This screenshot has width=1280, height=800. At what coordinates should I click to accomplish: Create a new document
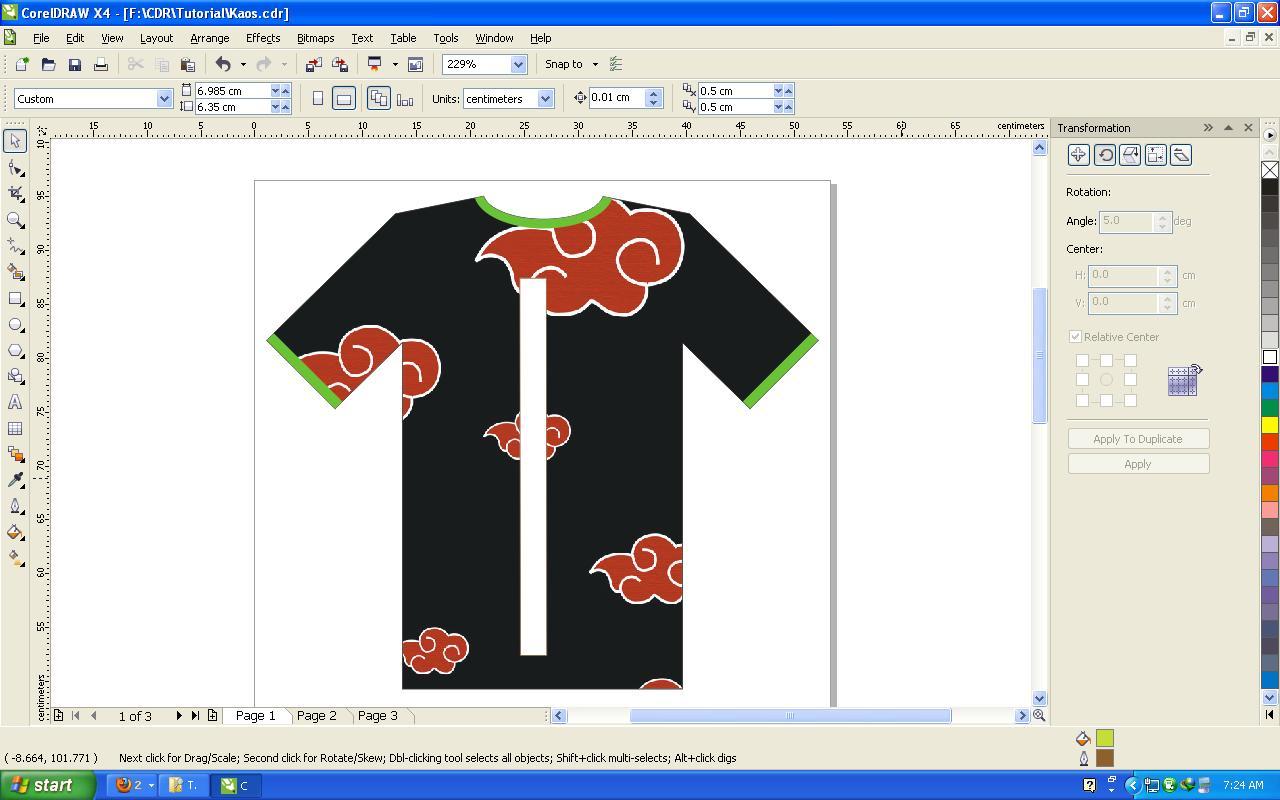click(x=22, y=64)
